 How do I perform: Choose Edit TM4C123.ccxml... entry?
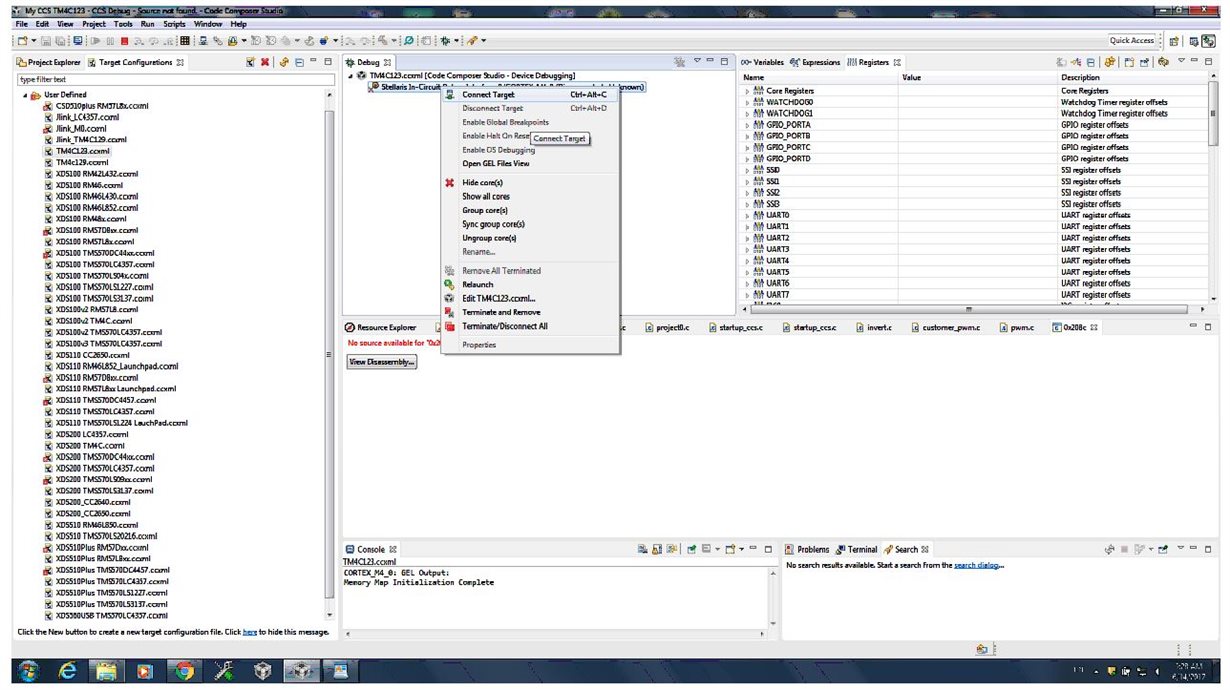point(530,298)
